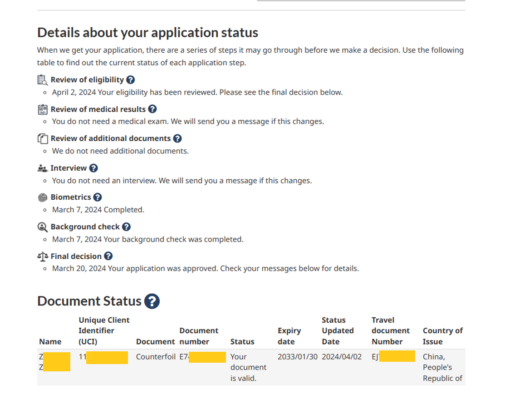Click the Background check magnifier icon
Viewport: 510px width, 404px height.
point(42,227)
